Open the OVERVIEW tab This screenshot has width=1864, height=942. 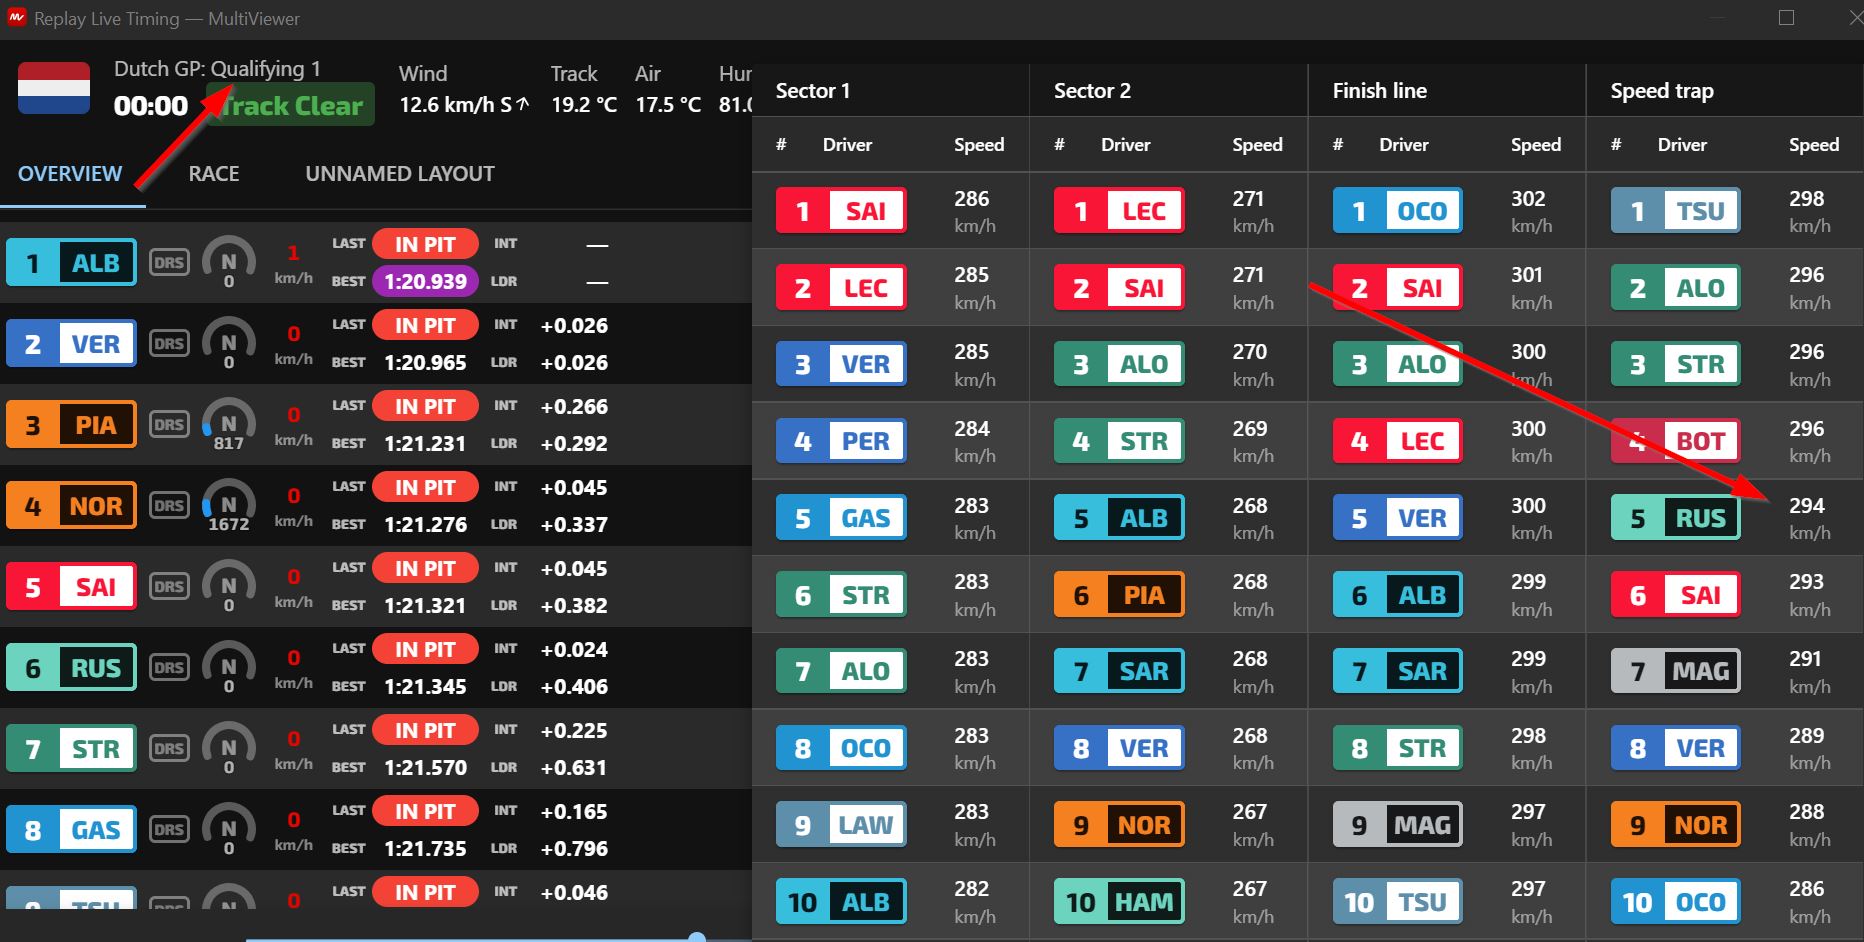point(70,174)
